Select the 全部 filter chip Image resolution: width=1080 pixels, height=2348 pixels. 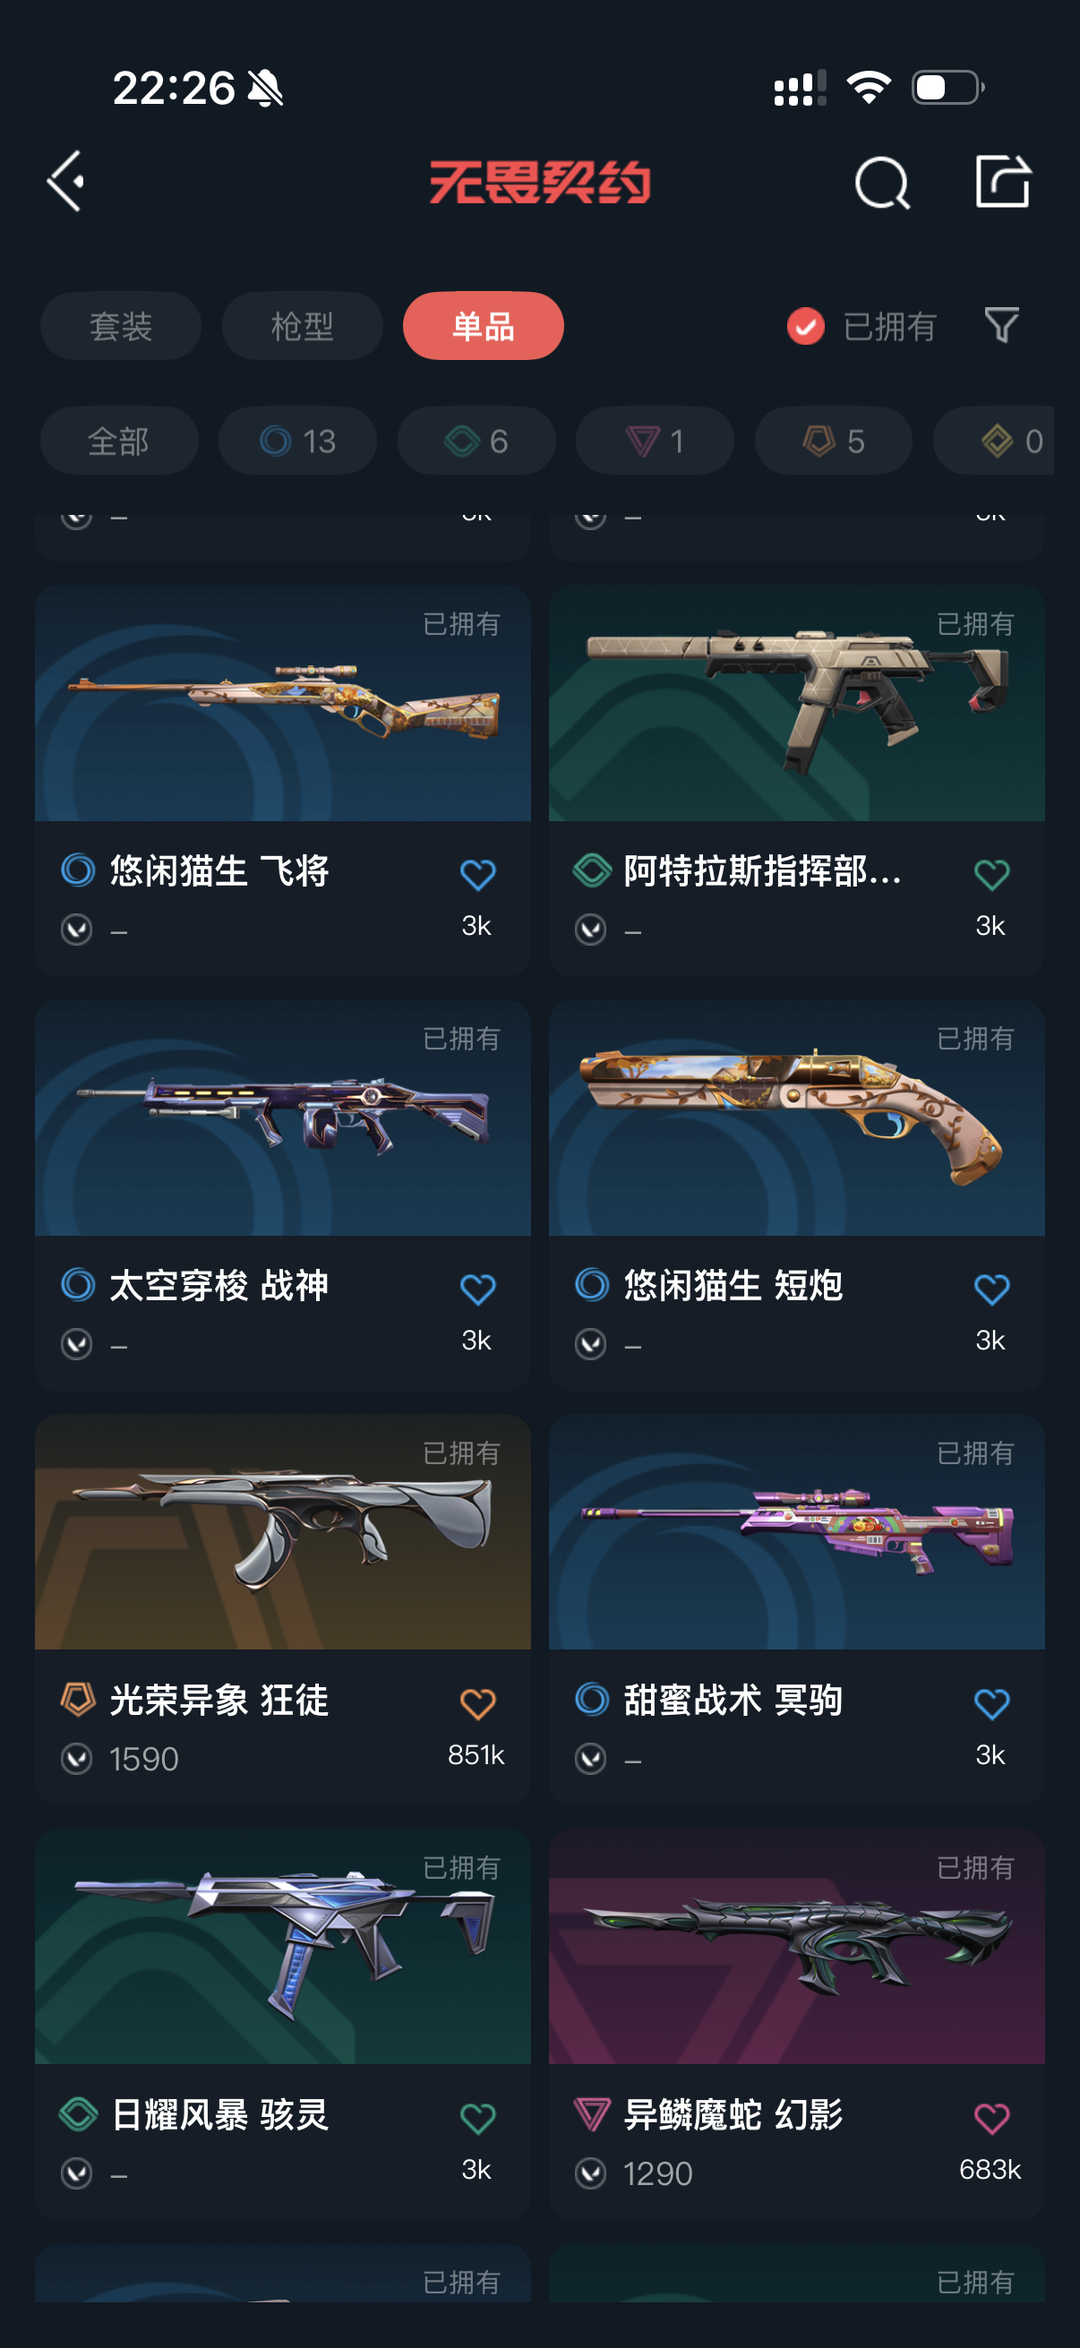coord(119,441)
